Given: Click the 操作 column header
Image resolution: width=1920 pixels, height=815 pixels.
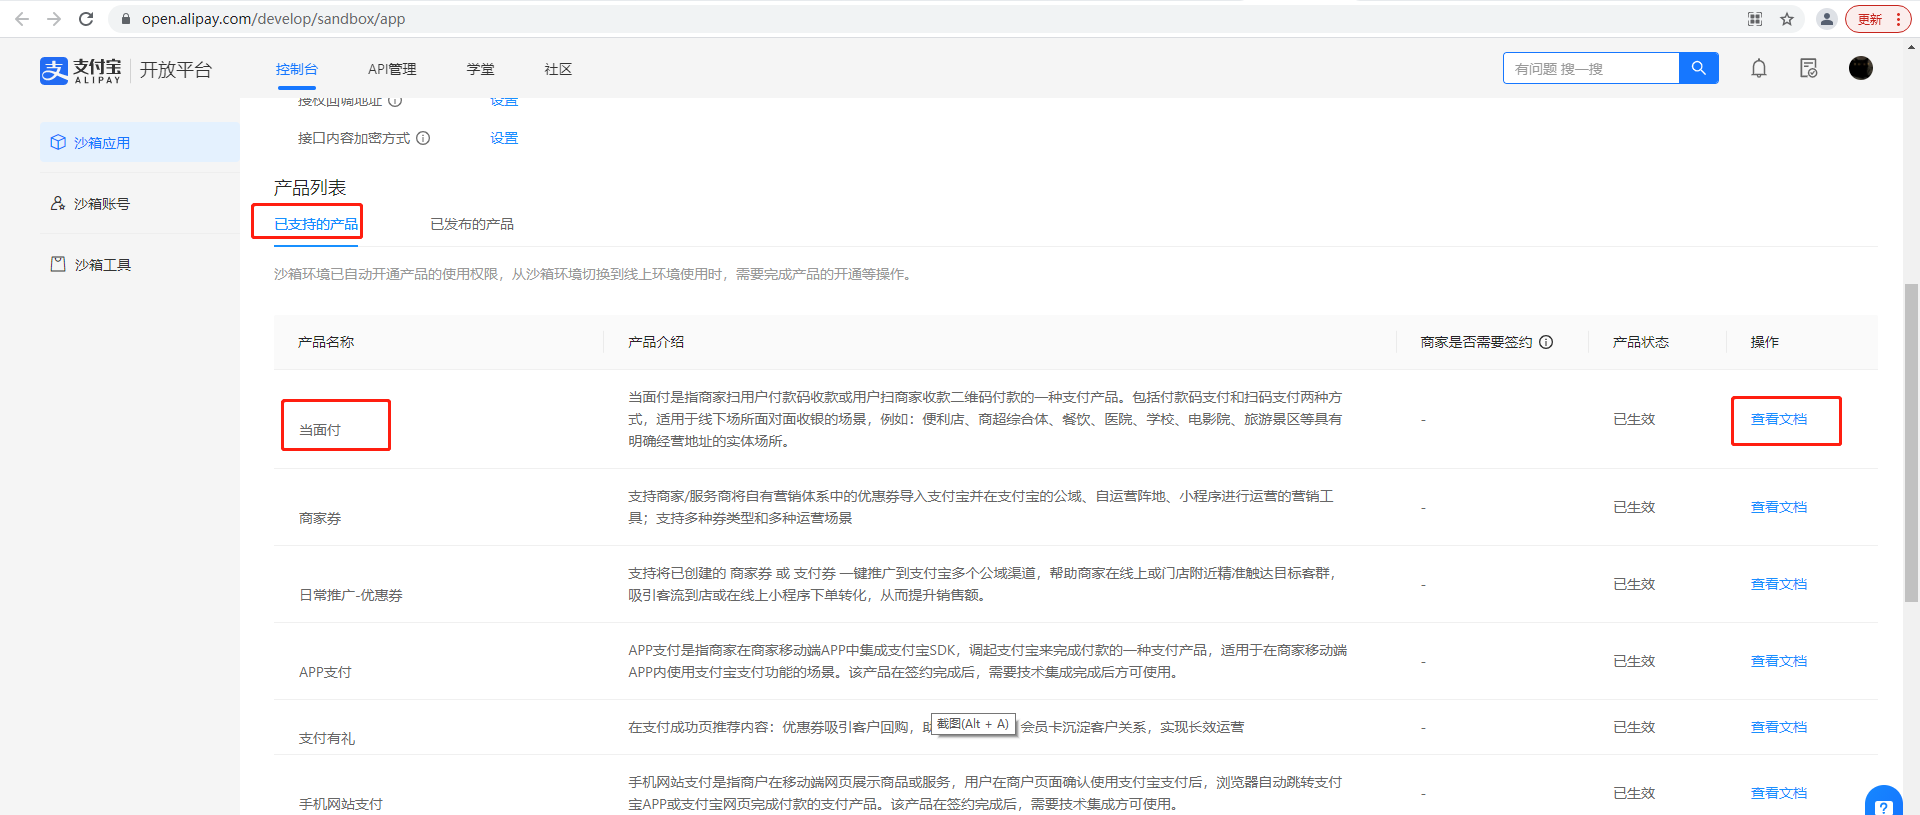Looking at the screenshot, I should [x=1765, y=342].
